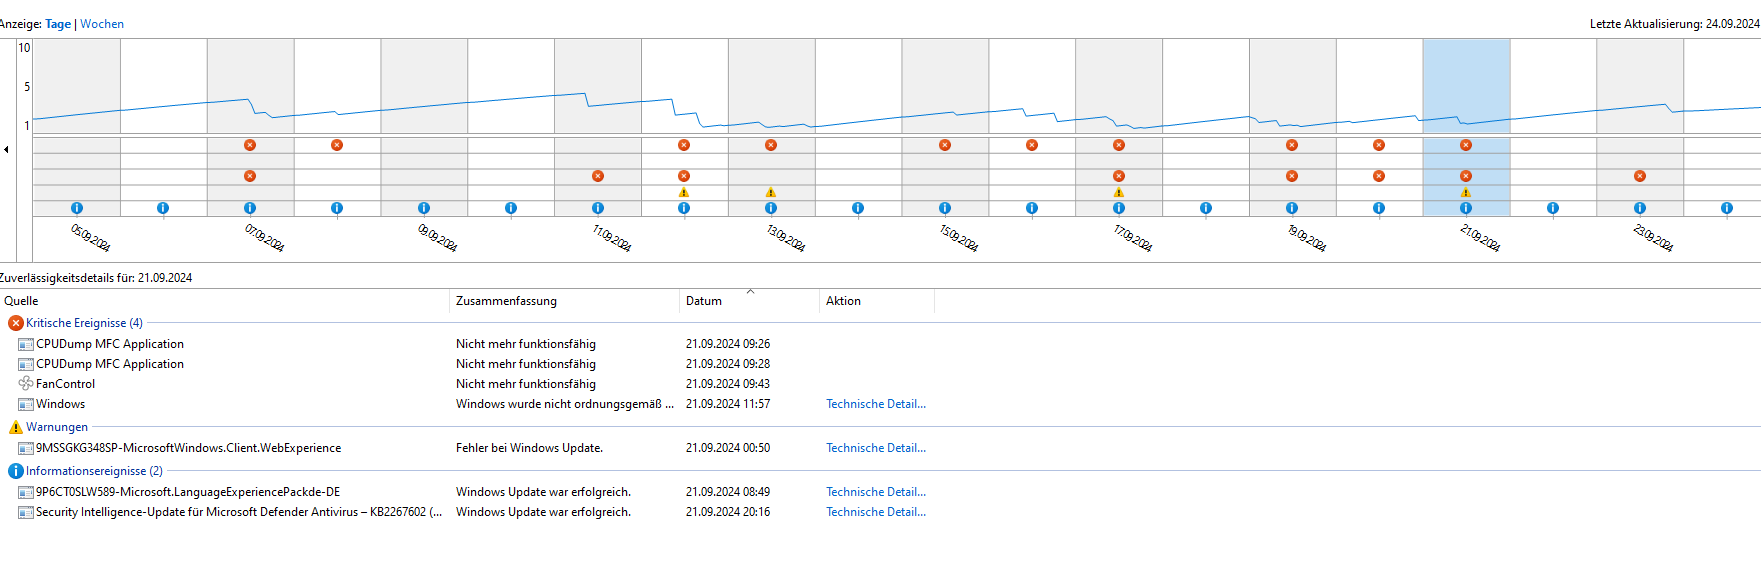Click the information icon for 19.09.2024

1292,208
